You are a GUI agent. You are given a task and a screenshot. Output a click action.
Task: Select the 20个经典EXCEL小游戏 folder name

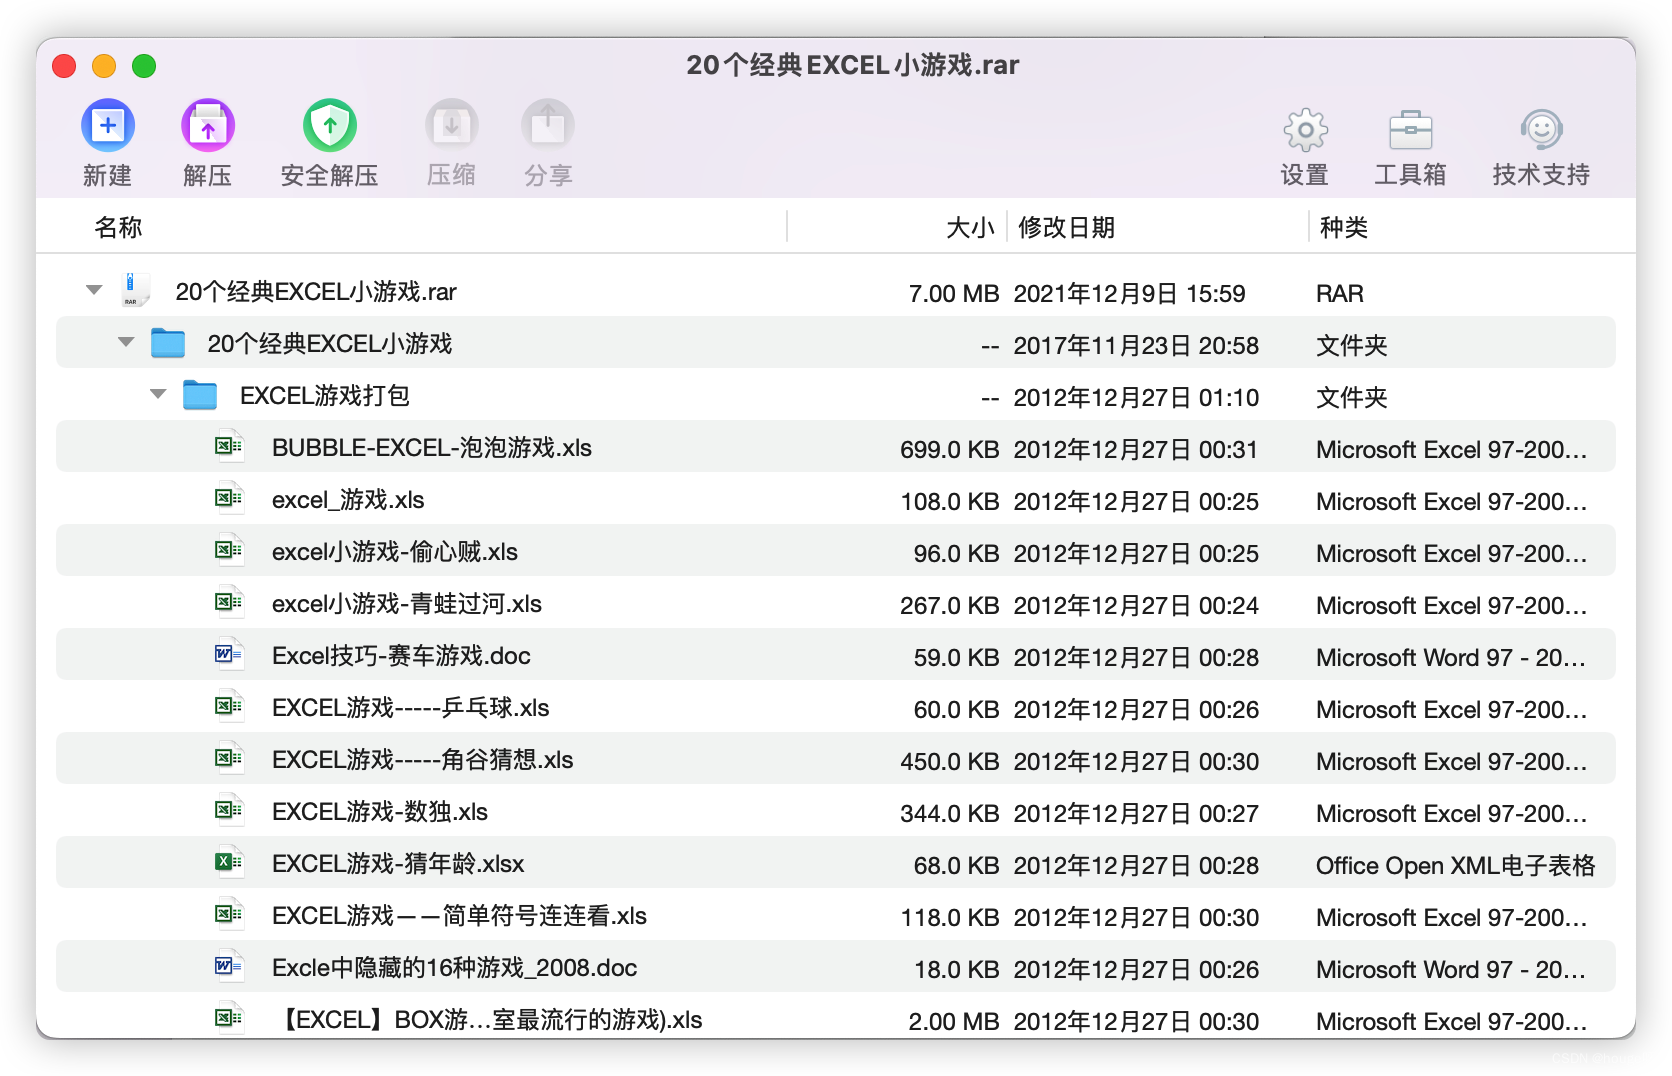(330, 343)
